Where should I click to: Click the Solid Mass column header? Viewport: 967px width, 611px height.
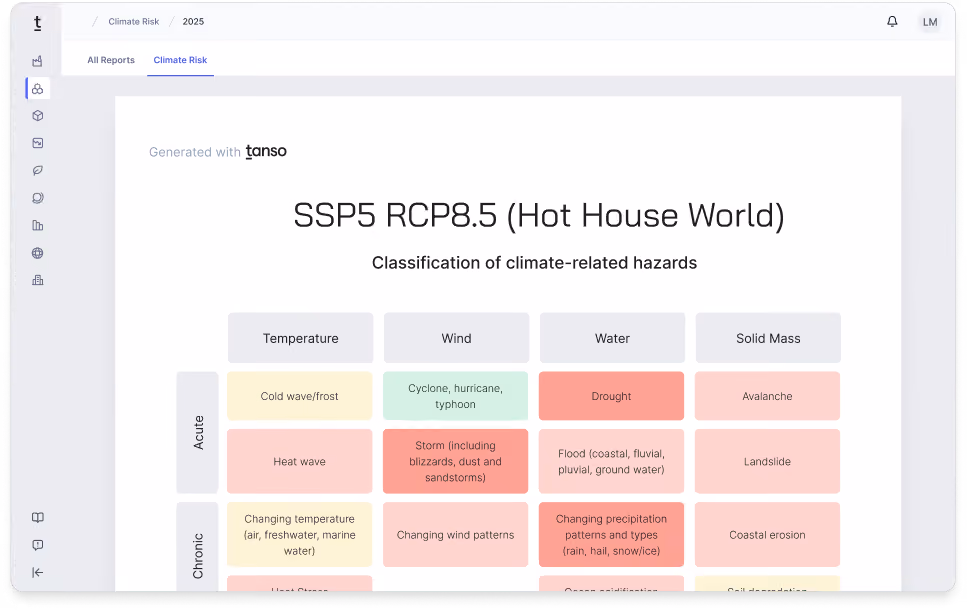[x=768, y=338]
